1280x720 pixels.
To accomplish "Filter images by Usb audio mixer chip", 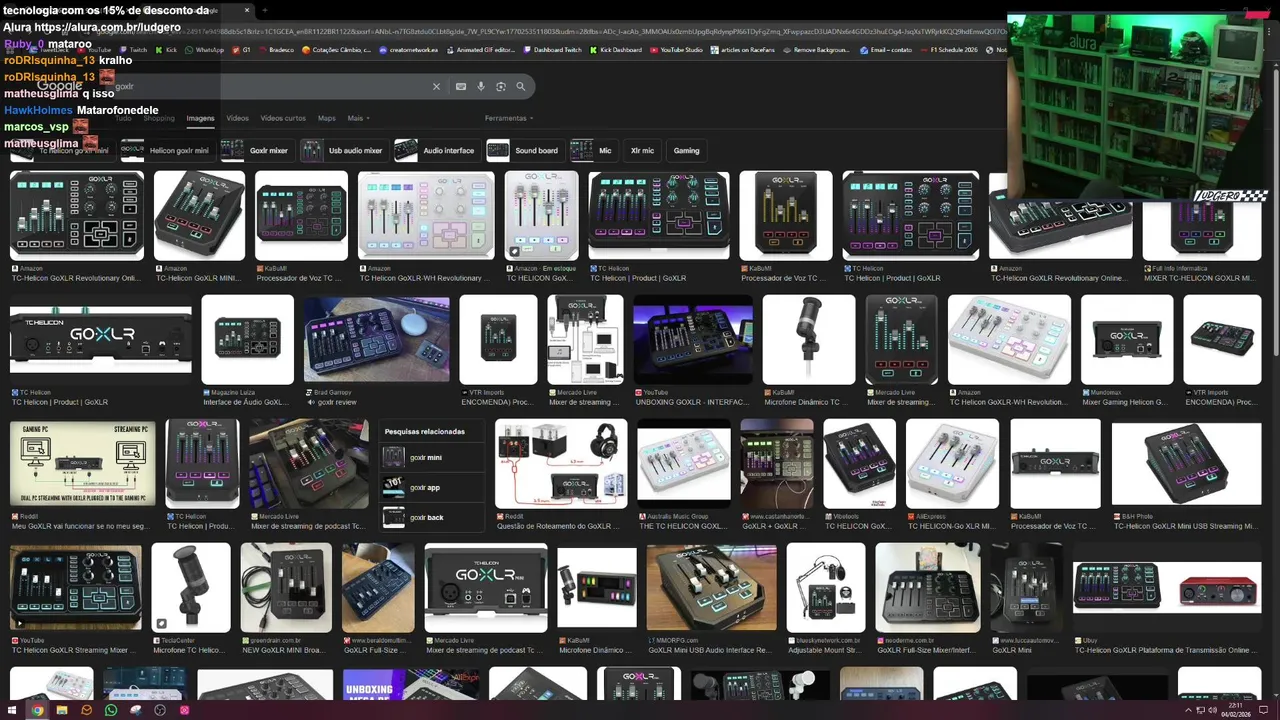I will (343, 150).
